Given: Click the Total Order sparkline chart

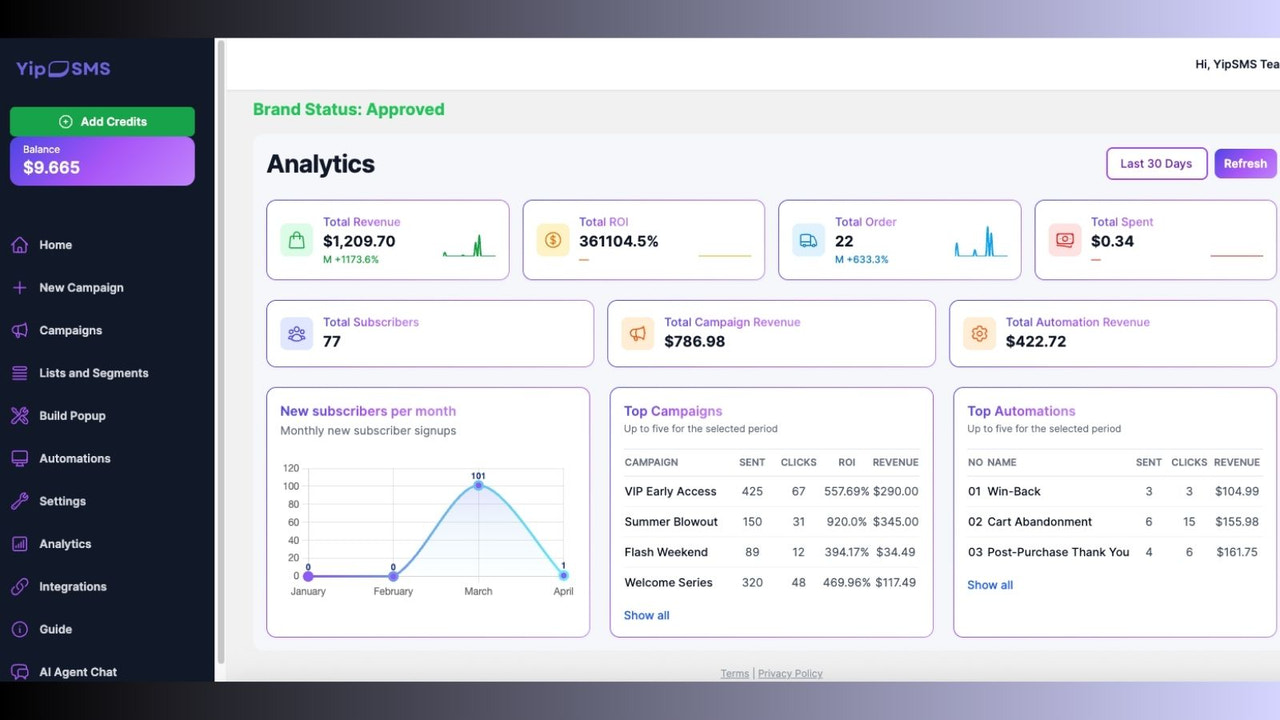Looking at the screenshot, I should pos(981,241).
